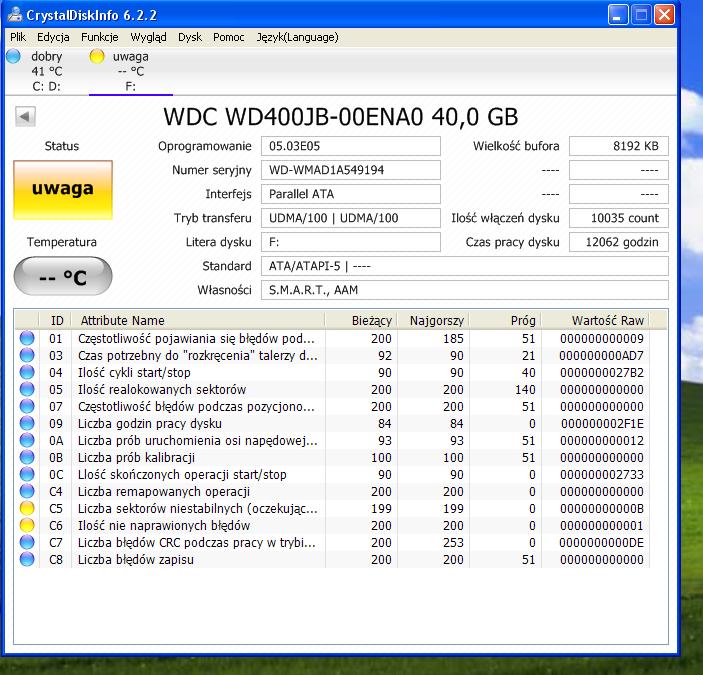Click the blue status icon of attribute C8

(27, 559)
